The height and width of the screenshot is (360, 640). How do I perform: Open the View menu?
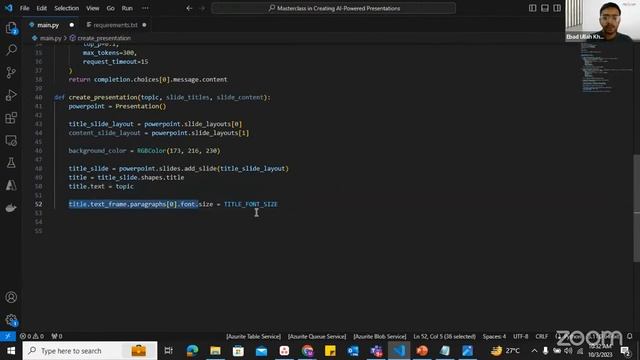93,8
